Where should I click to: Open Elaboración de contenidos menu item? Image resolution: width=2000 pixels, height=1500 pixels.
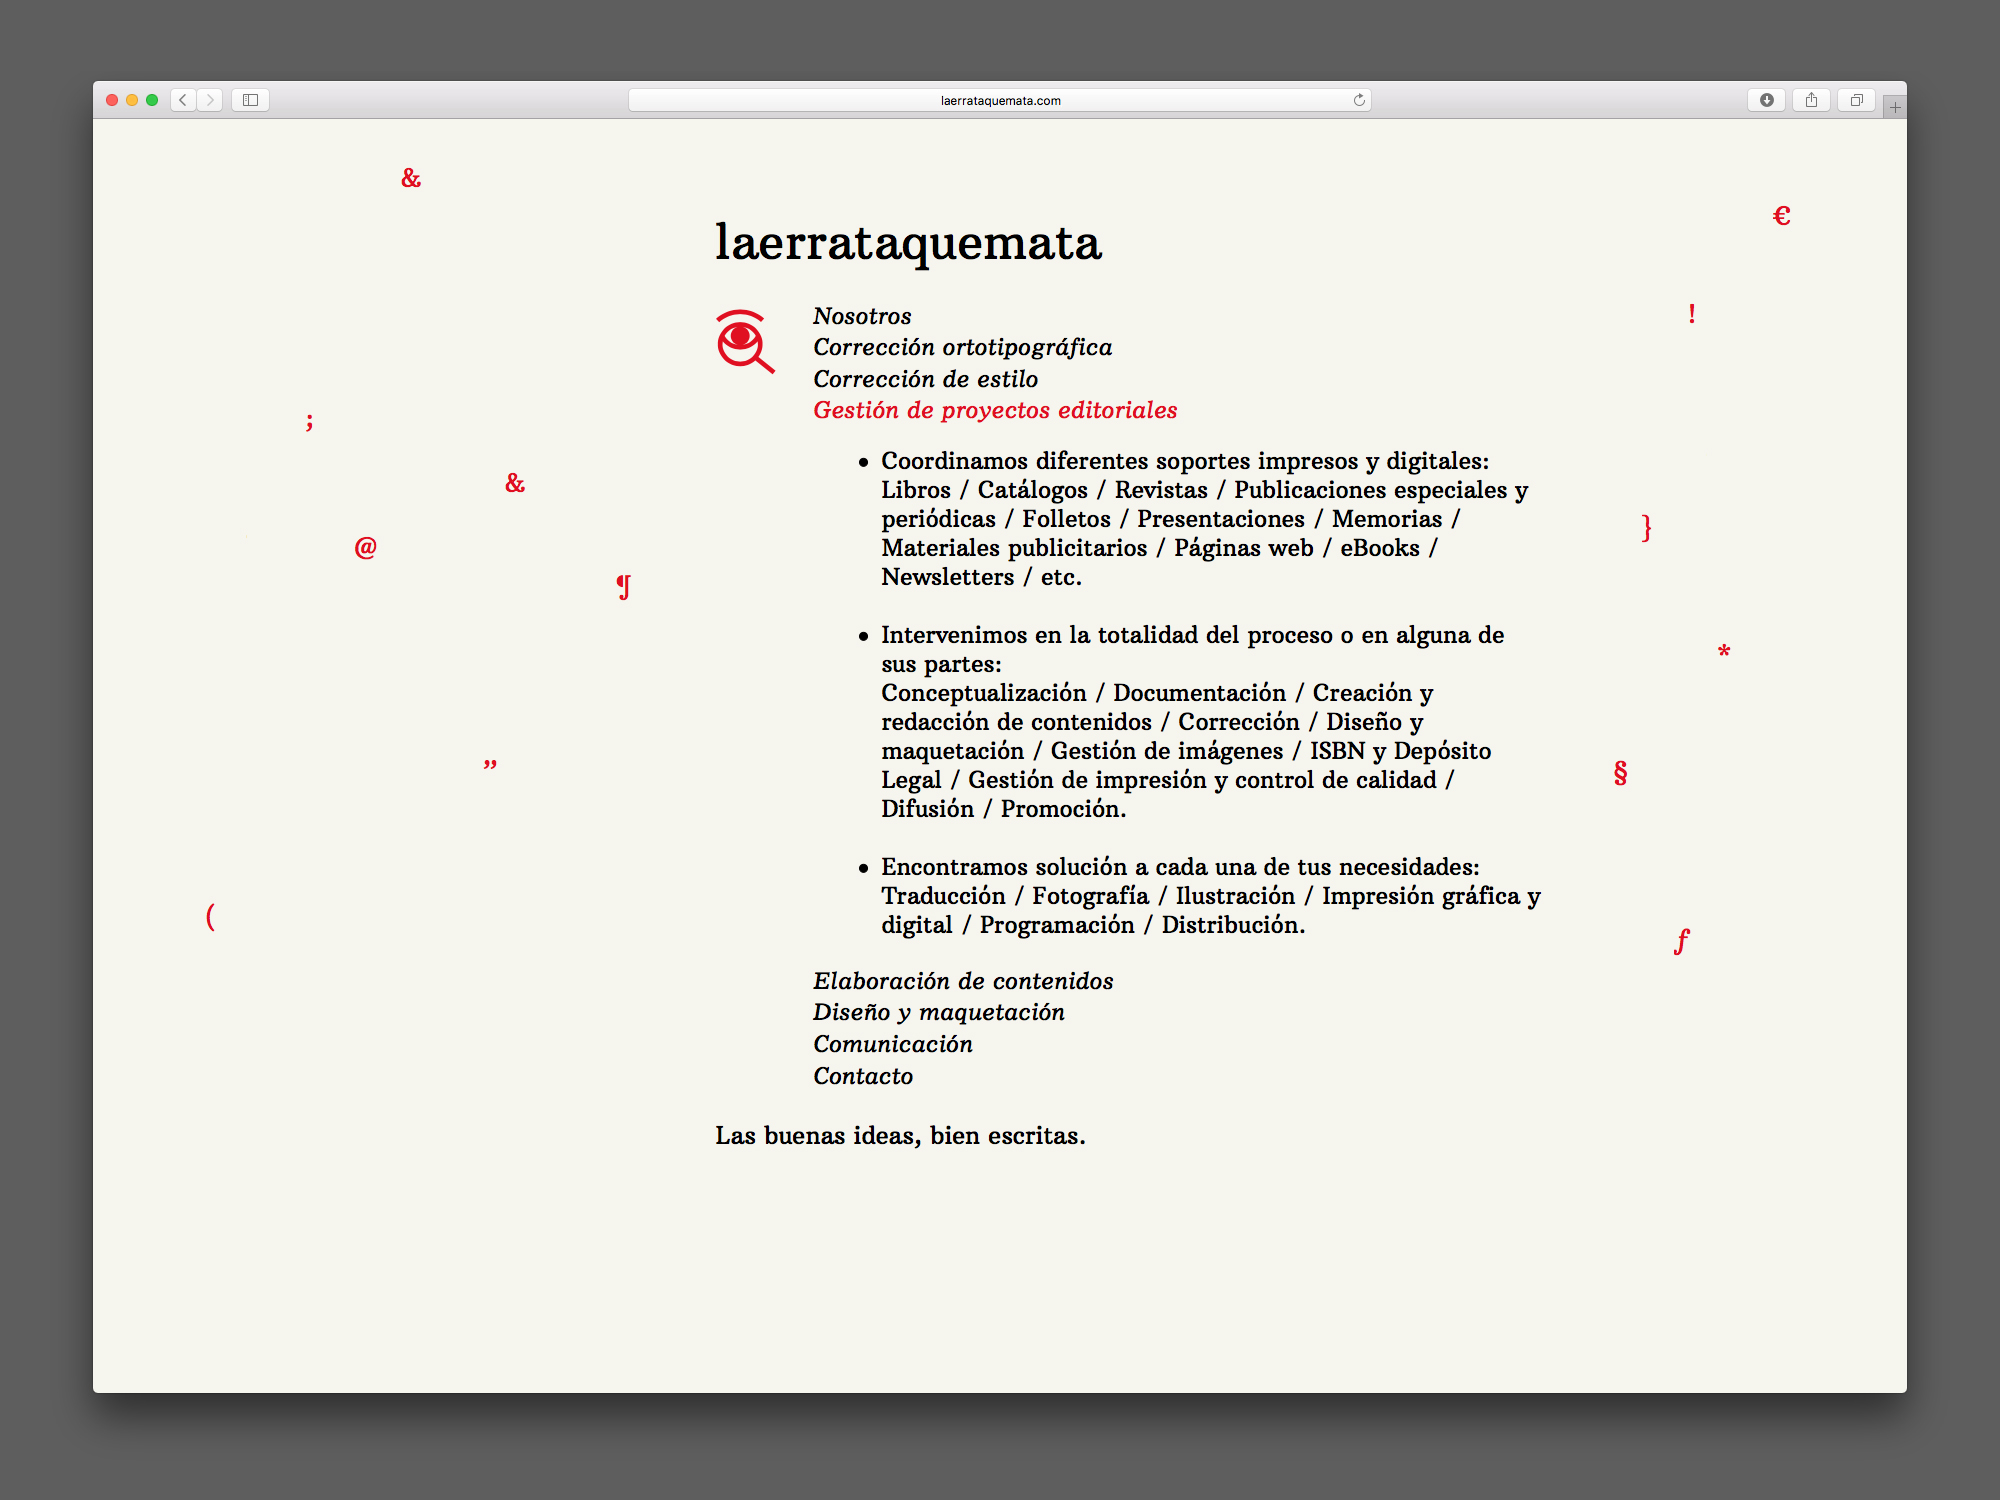(963, 981)
